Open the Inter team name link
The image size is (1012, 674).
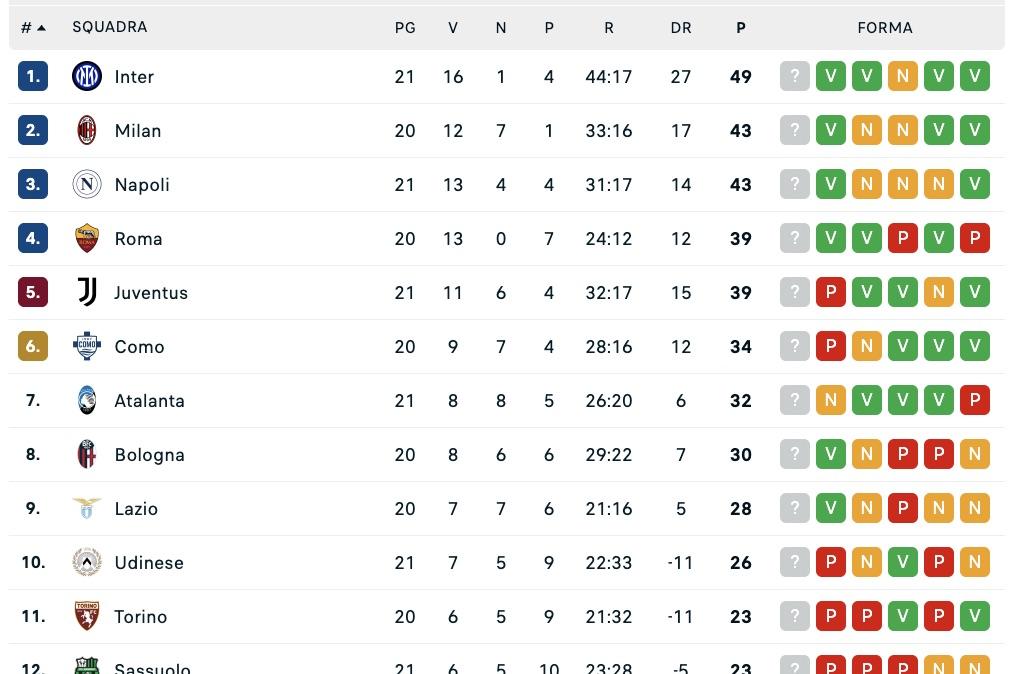[x=134, y=76]
